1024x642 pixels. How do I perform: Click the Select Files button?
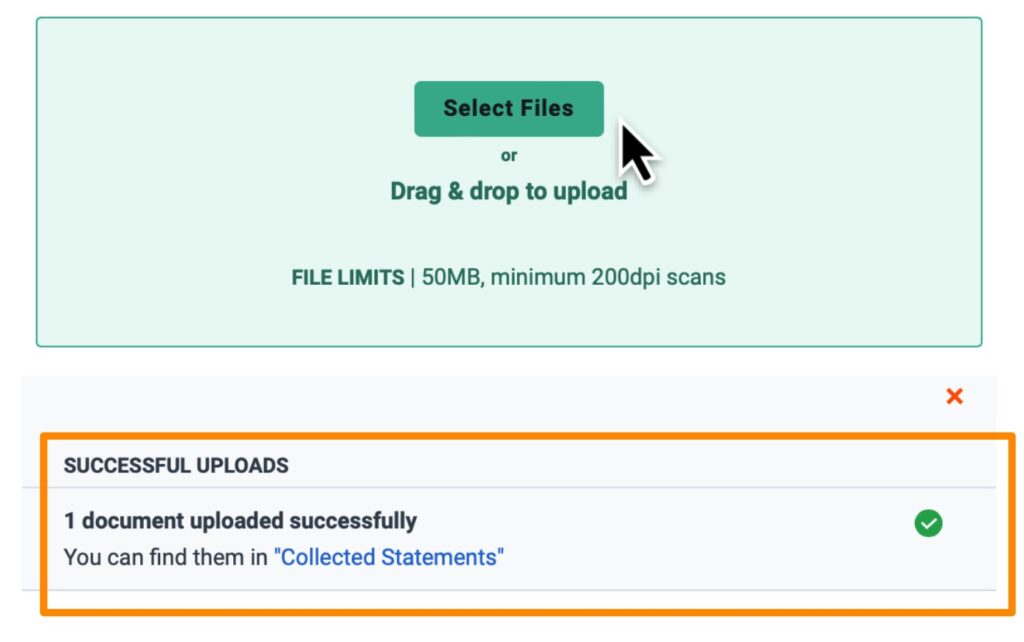[x=509, y=108]
